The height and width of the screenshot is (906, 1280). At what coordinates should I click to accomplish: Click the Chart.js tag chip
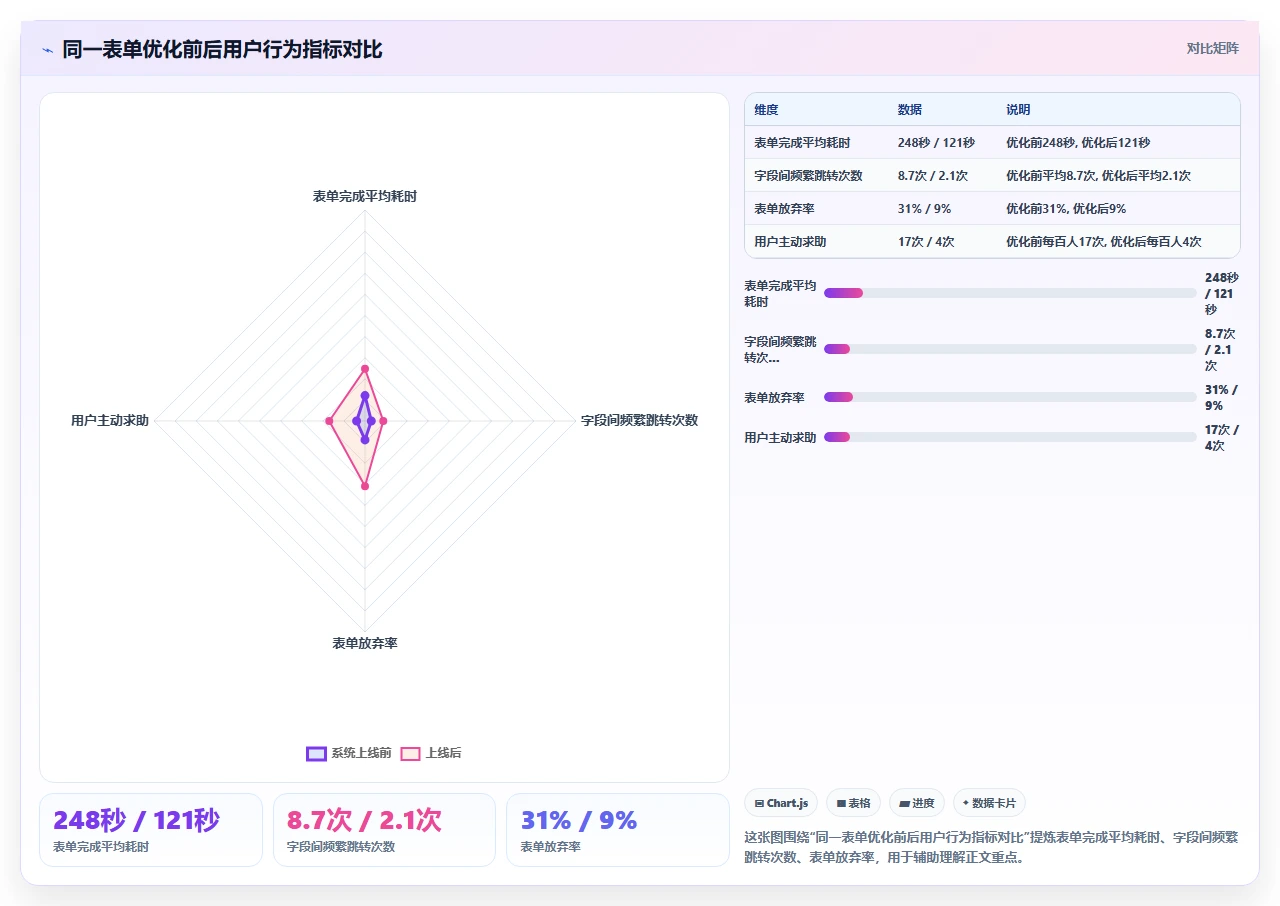[x=781, y=803]
